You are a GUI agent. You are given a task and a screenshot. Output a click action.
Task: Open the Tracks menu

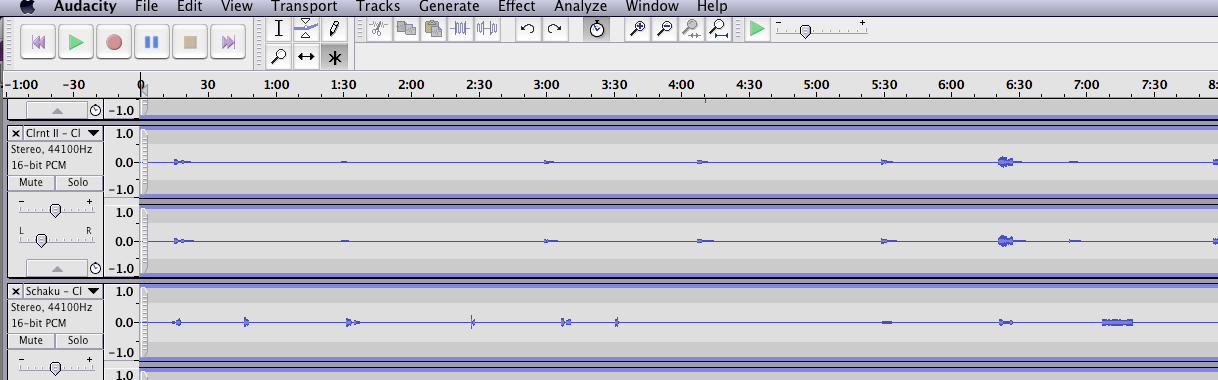(x=377, y=6)
